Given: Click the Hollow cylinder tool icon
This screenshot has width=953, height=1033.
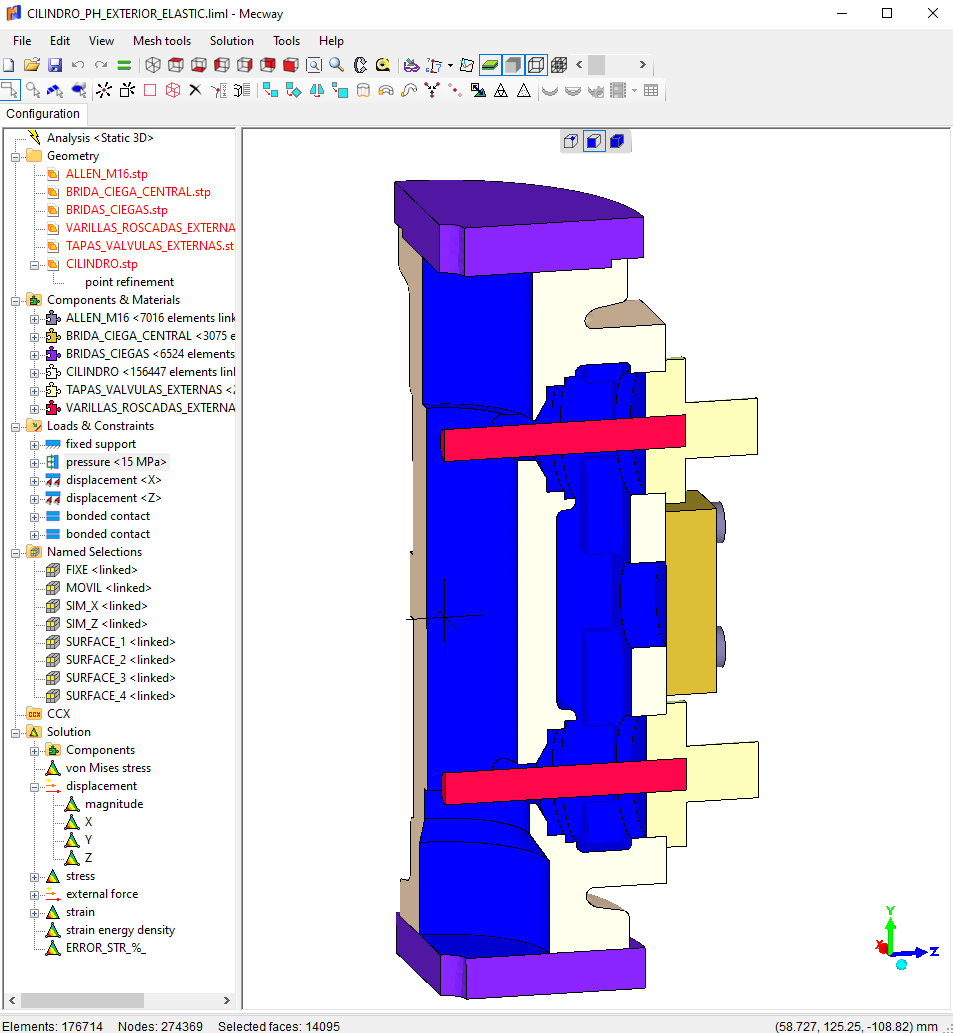Looking at the screenshot, I should tap(363, 90).
